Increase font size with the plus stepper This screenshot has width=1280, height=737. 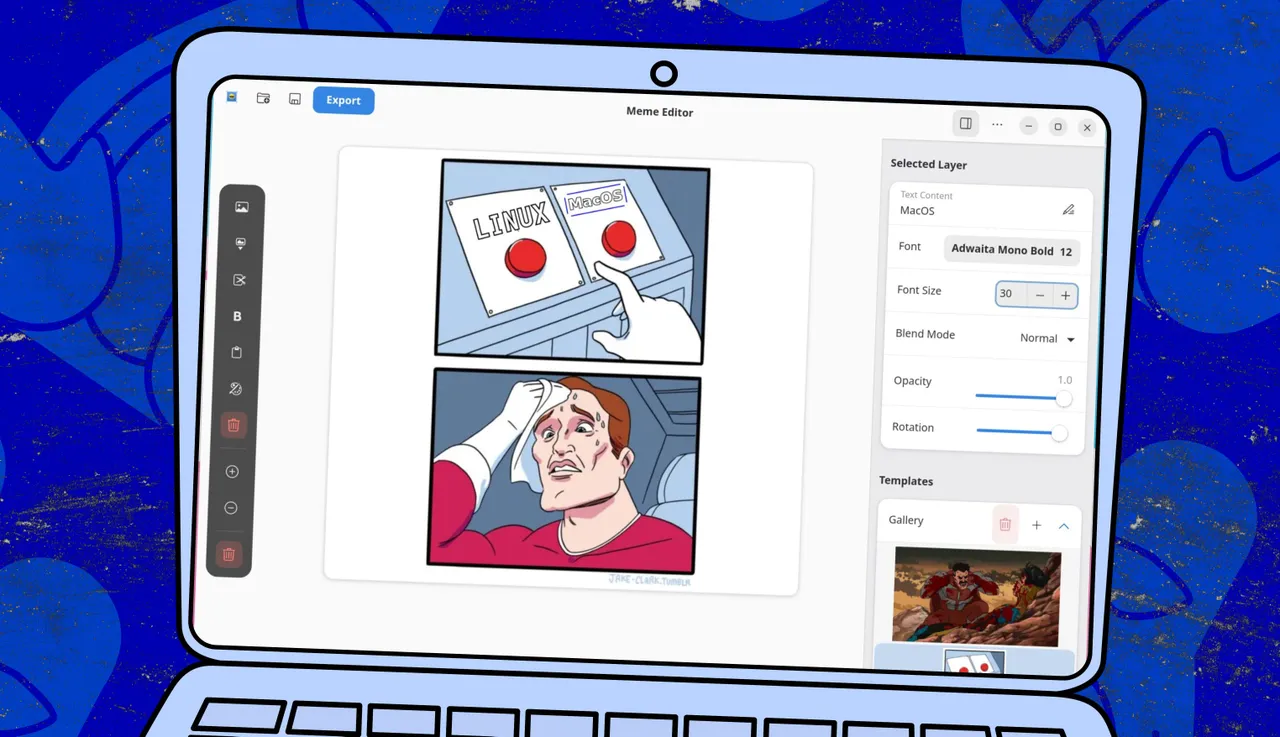pos(1065,296)
